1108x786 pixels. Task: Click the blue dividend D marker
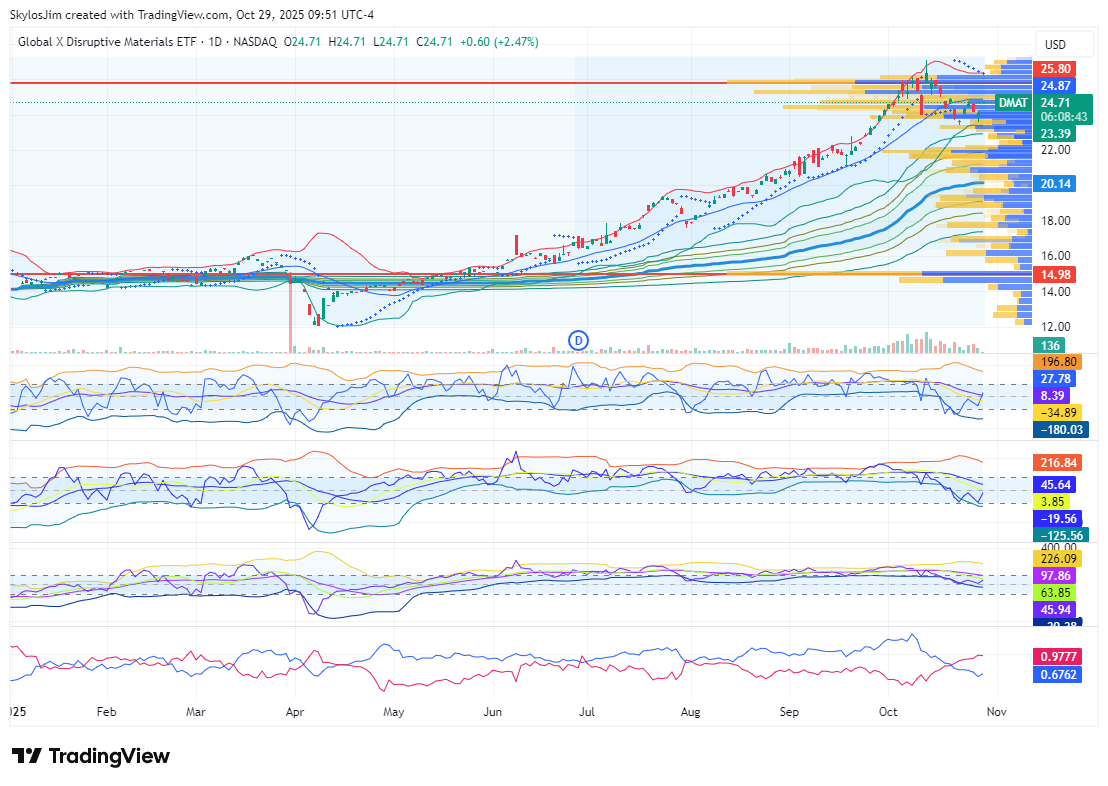pyautogui.click(x=578, y=340)
